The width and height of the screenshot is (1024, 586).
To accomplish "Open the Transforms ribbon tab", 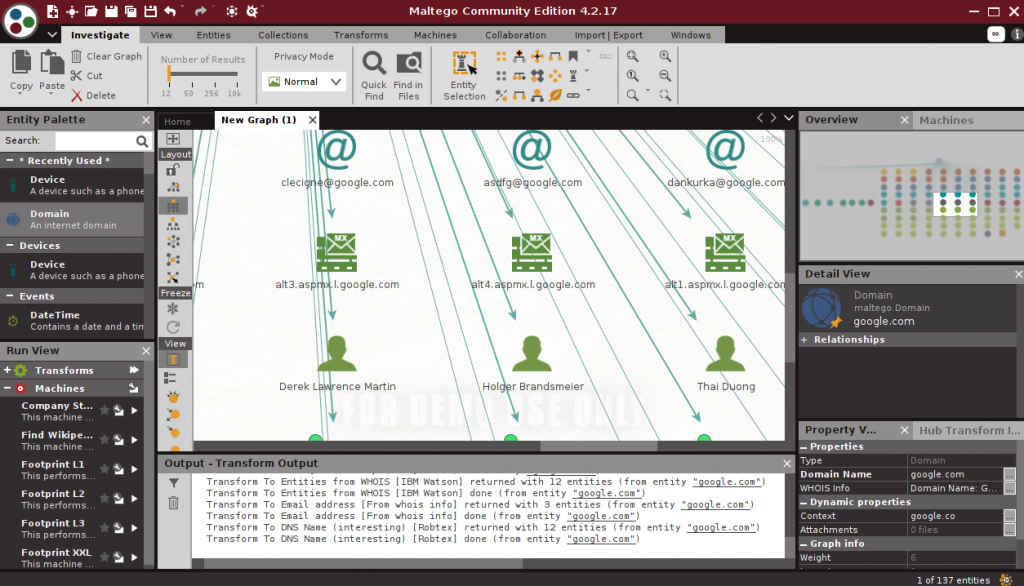I will point(360,35).
